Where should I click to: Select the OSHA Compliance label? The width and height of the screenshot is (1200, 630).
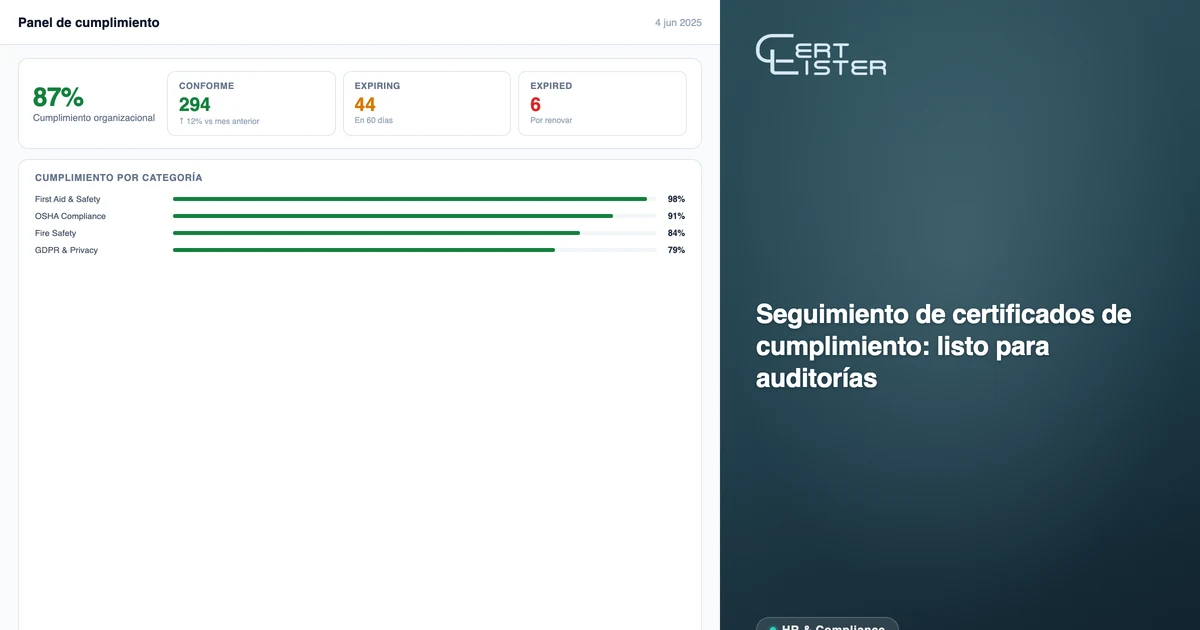click(70, 216)
